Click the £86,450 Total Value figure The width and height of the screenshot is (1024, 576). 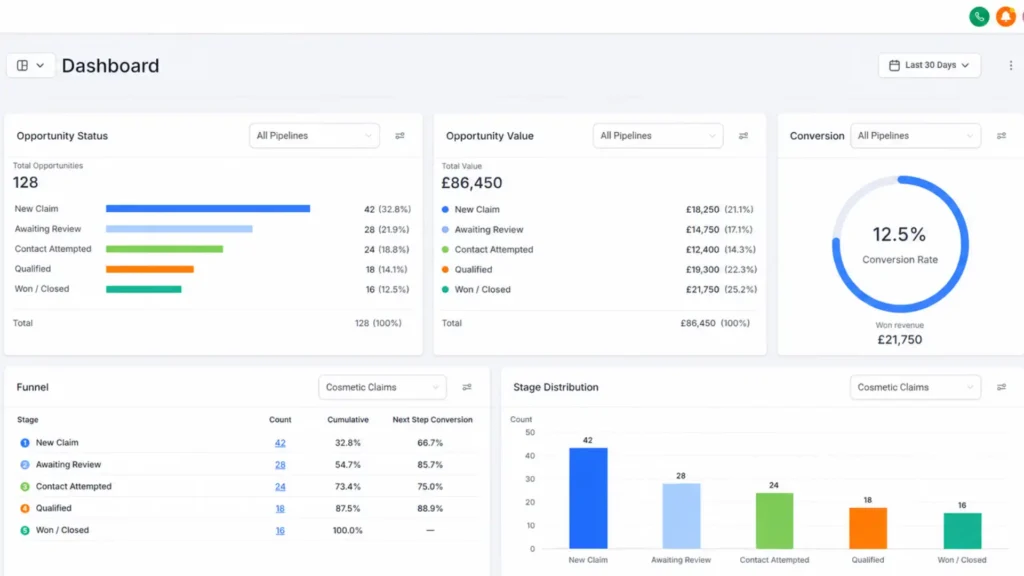[x=472, y=183]
